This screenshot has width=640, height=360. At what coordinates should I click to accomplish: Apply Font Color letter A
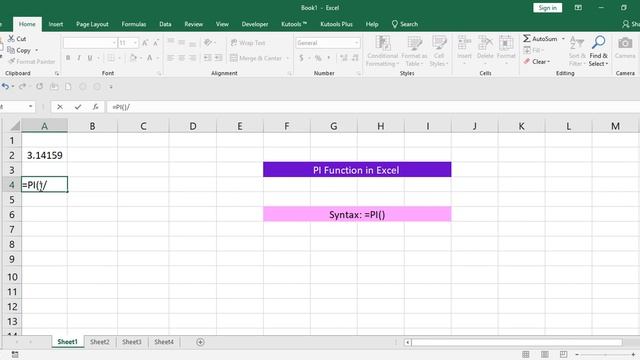coord(150,58)
